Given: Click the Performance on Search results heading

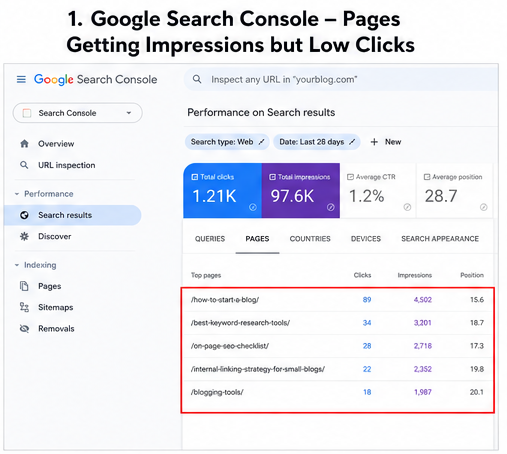Looking at the screenshot, I should point(261,112).
